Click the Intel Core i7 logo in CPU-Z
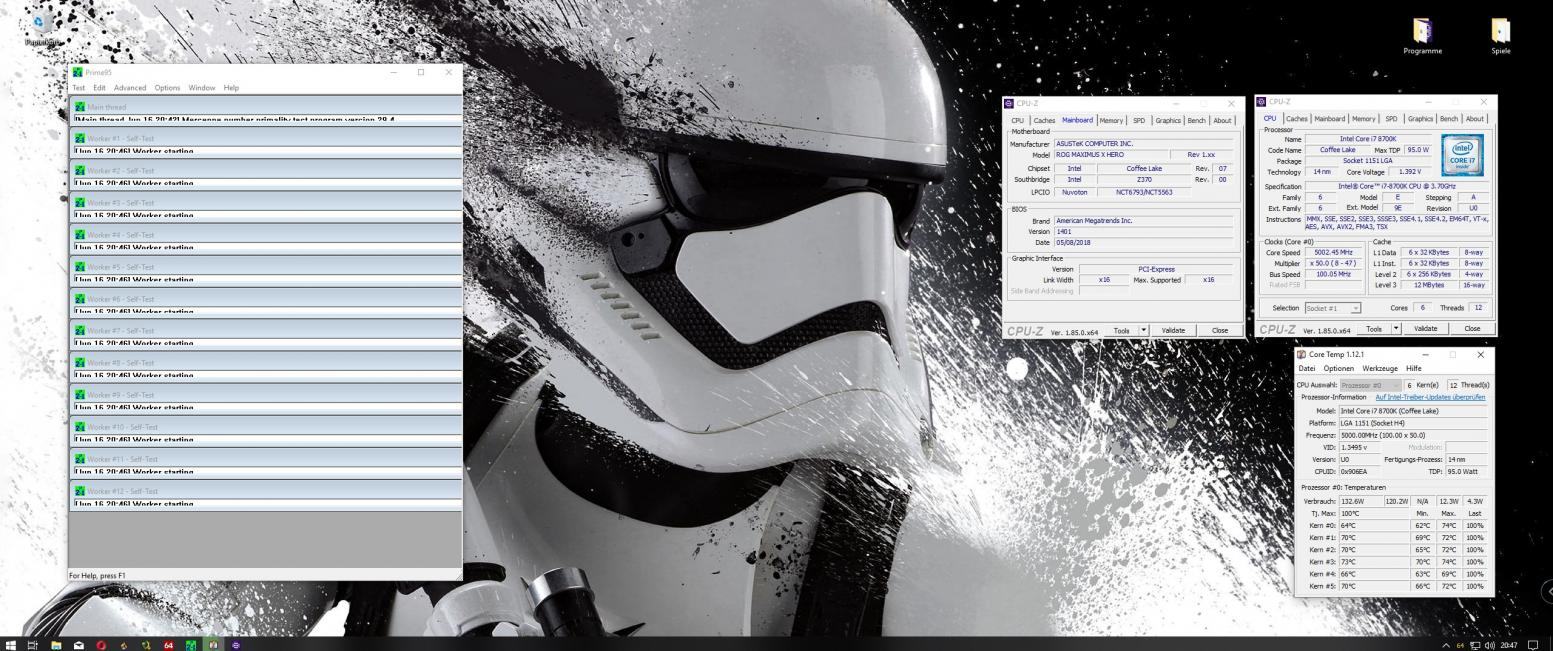 1464,156
